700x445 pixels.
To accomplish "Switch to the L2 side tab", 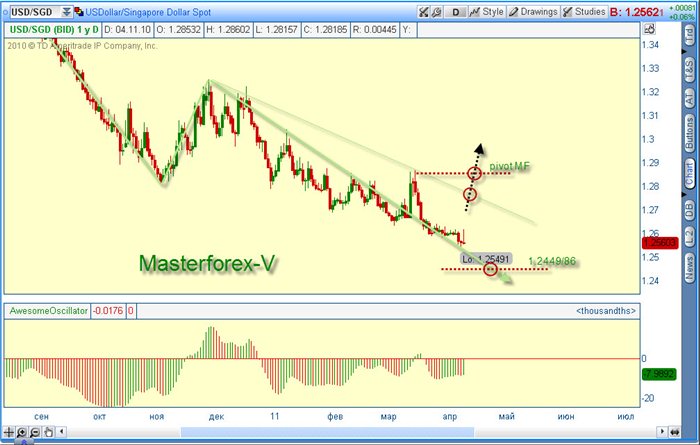I will tap(690, 237).
